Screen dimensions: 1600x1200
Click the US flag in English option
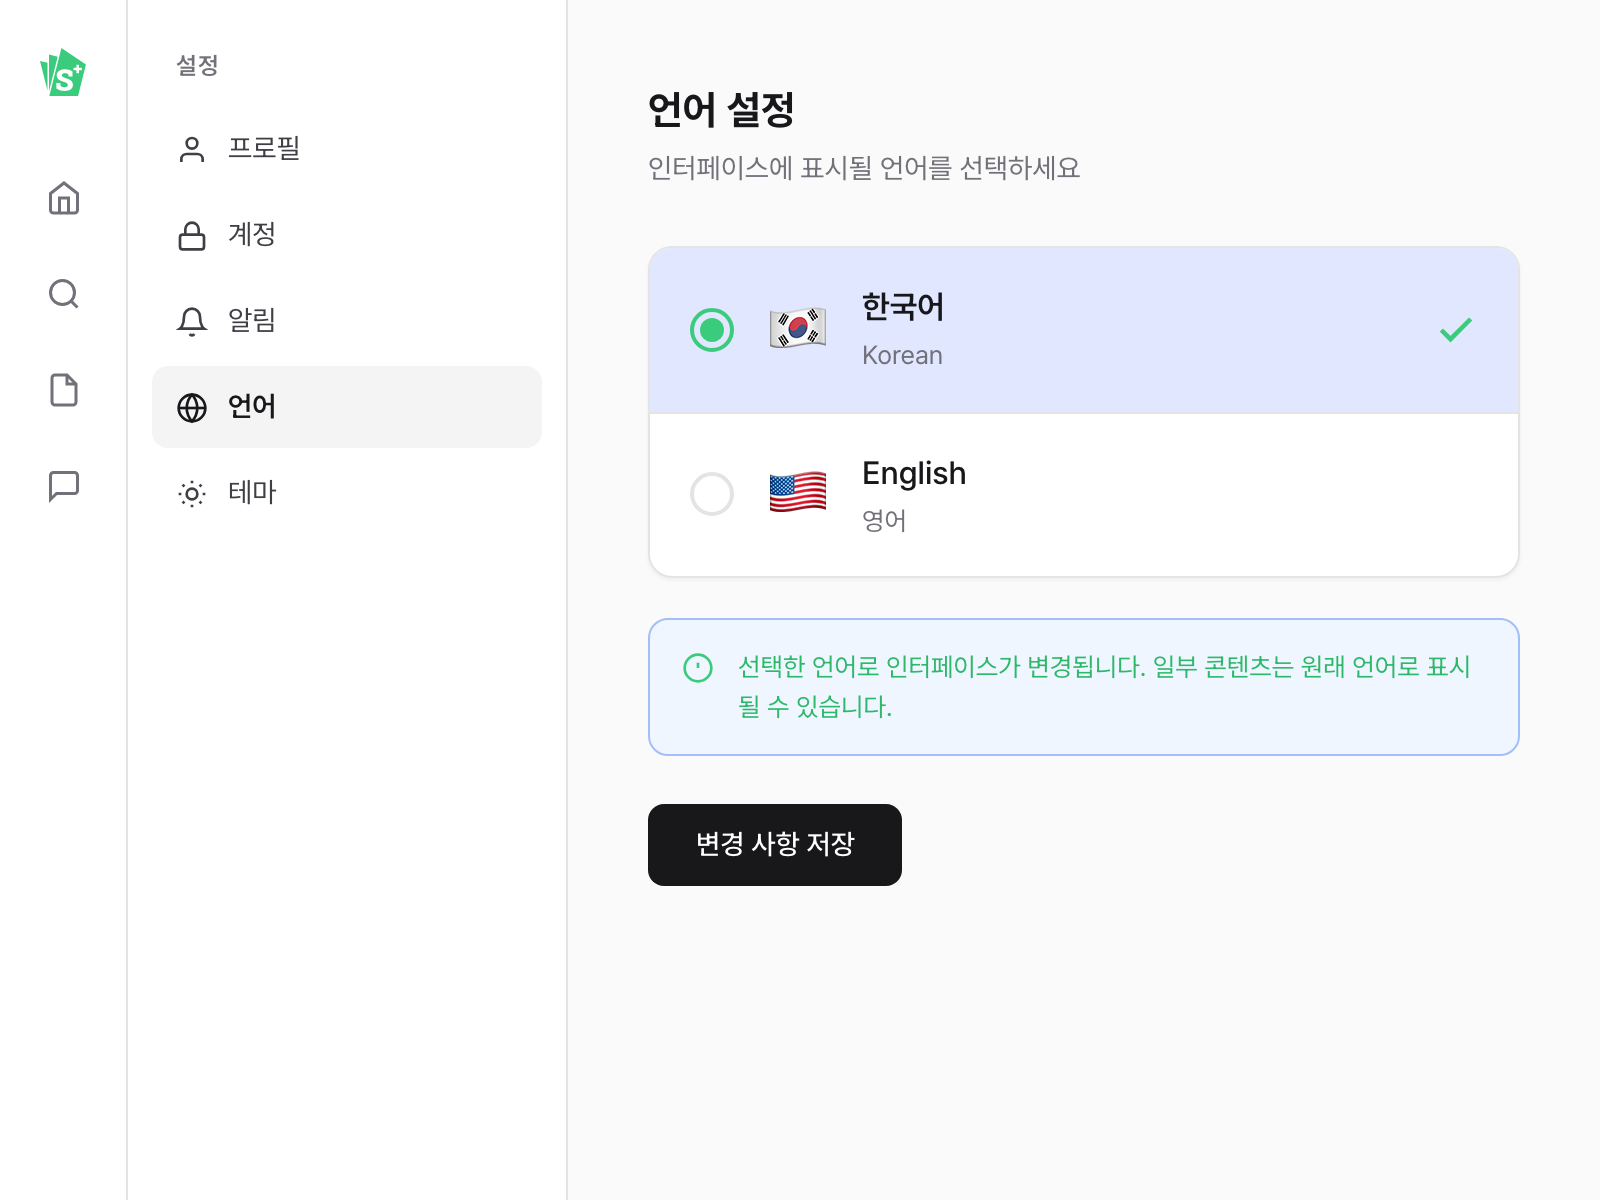click(797, 492)
